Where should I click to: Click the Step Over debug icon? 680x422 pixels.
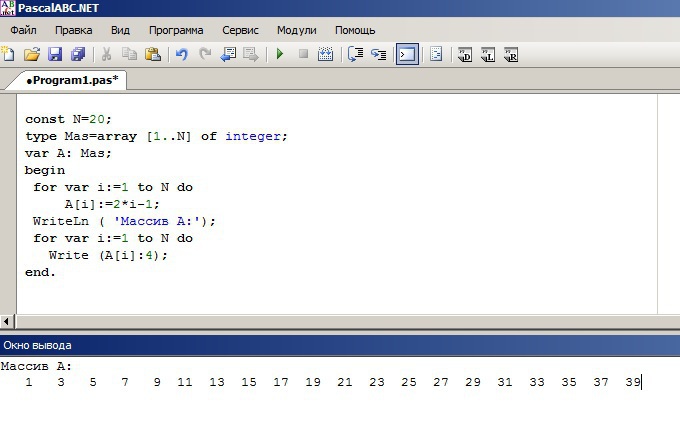click(356, 55)
